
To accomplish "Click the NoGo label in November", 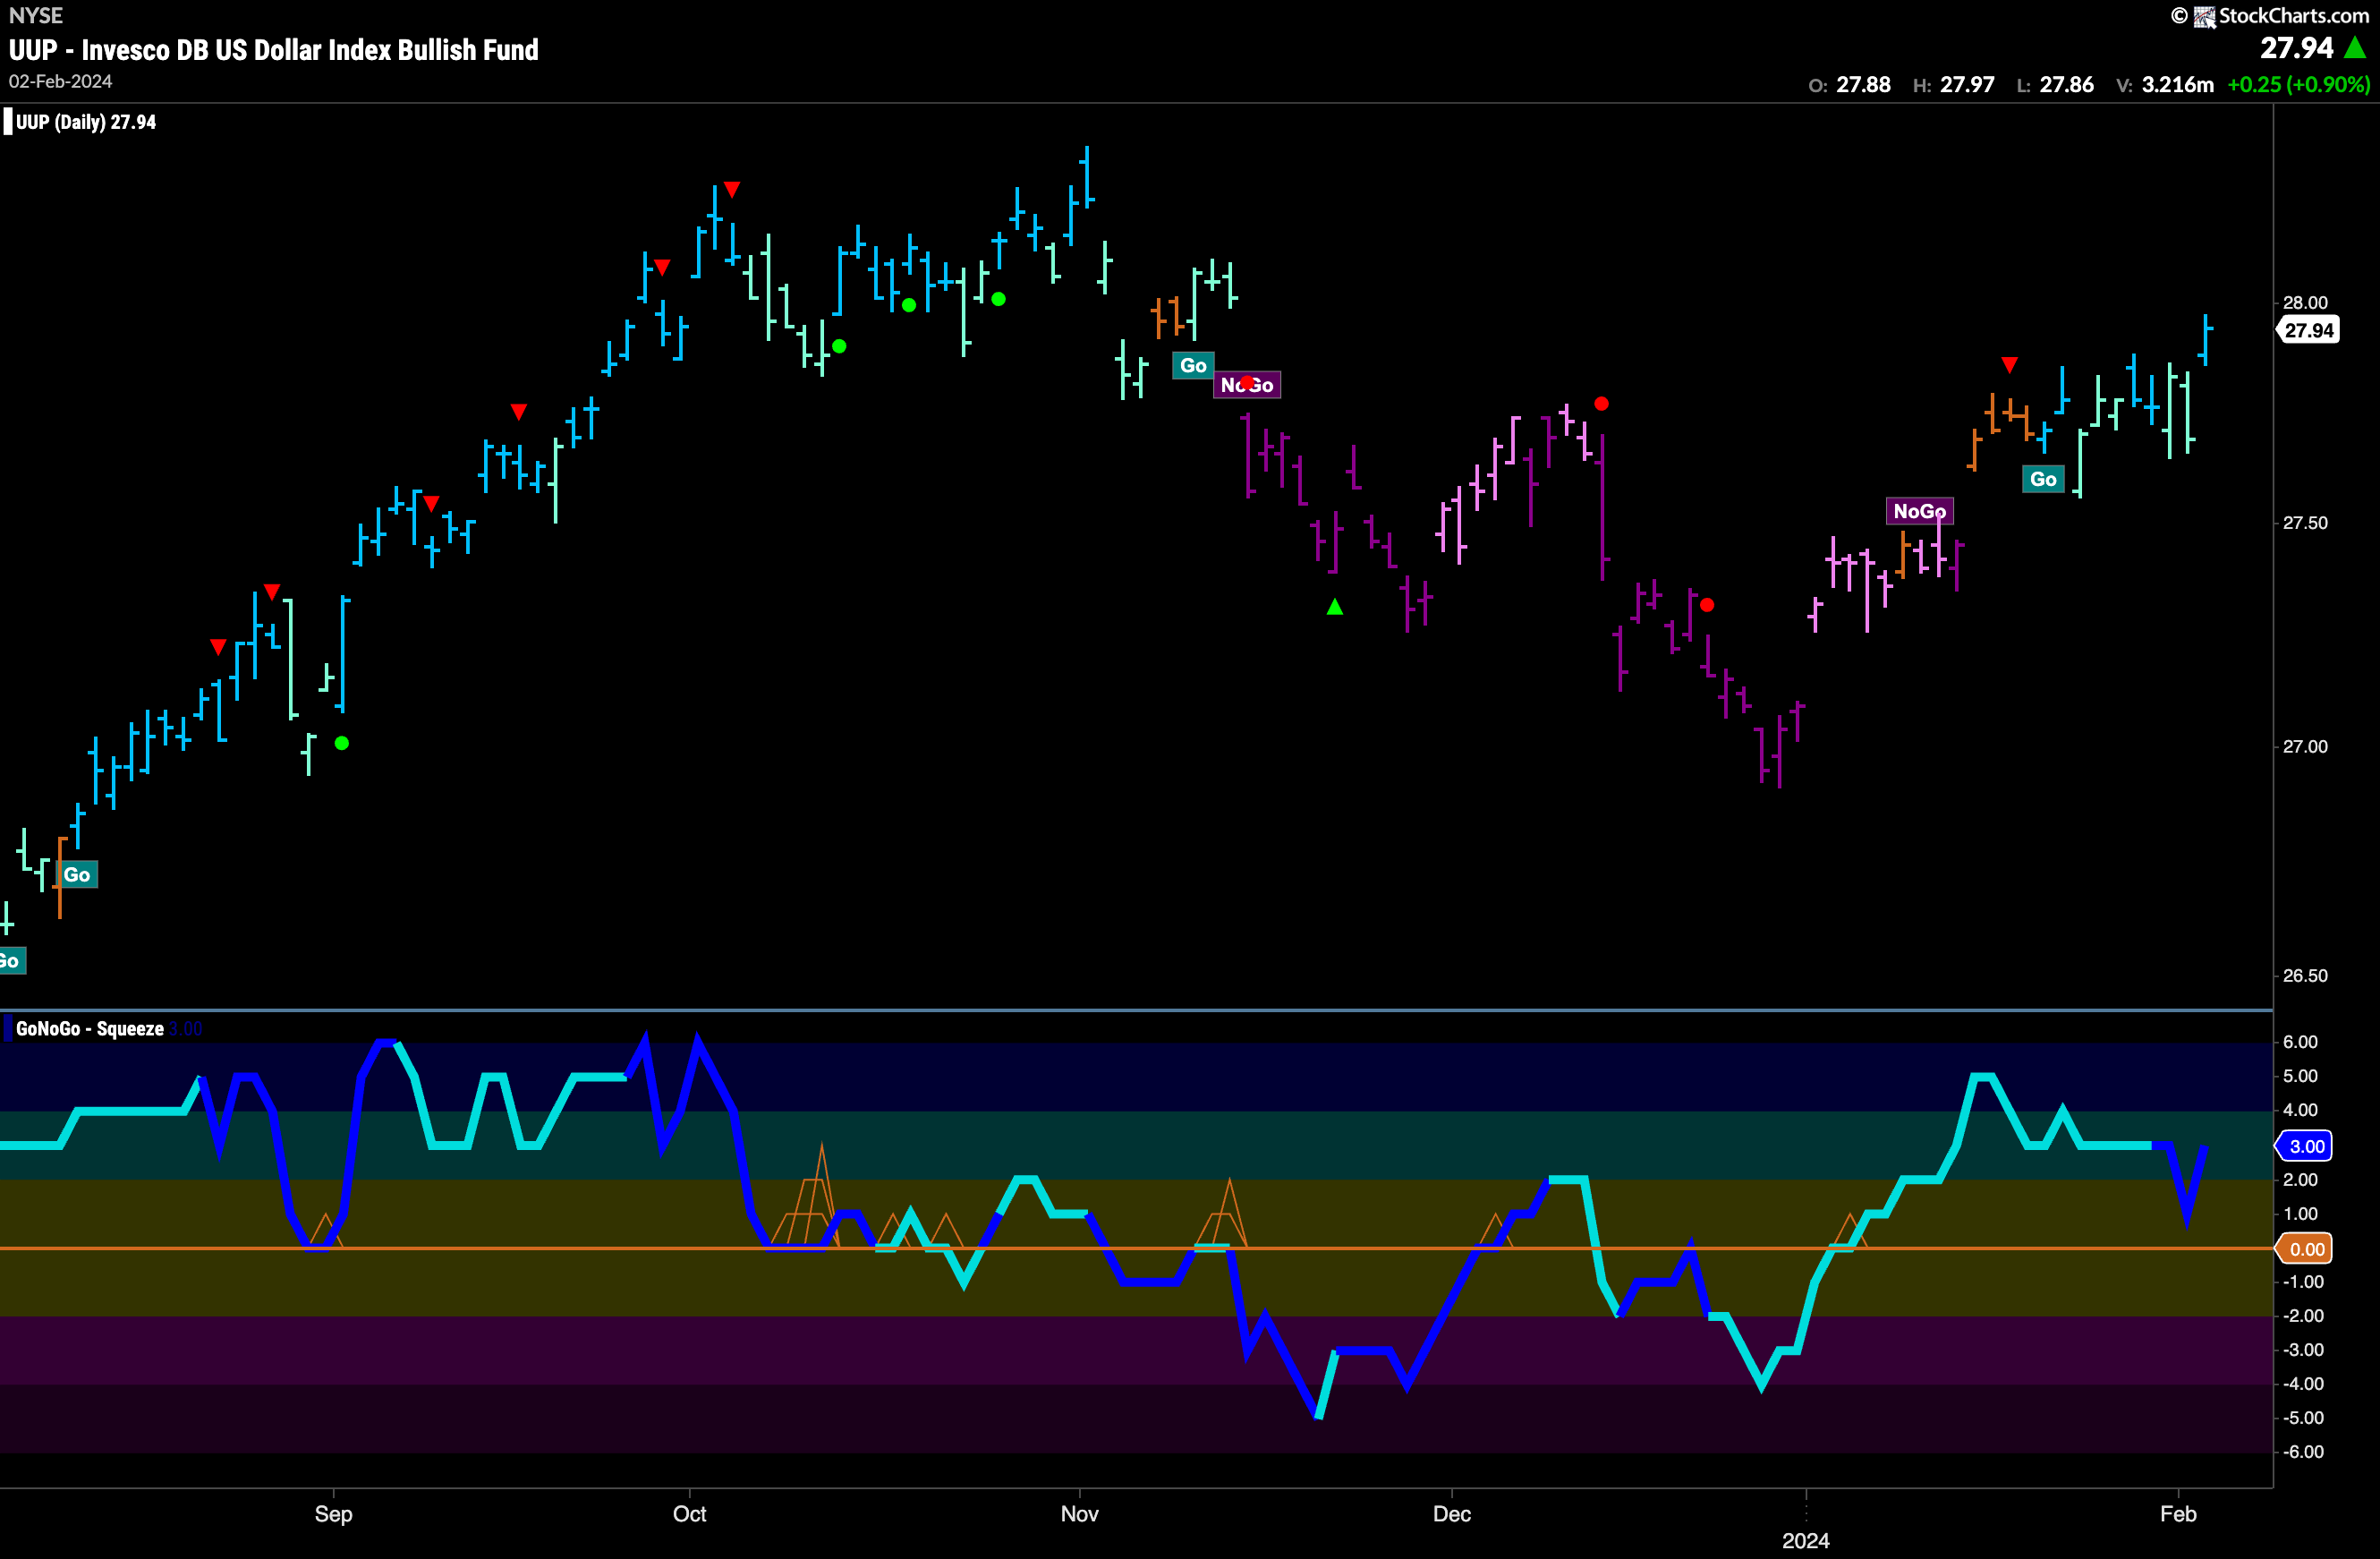I will click(1247, 385).
